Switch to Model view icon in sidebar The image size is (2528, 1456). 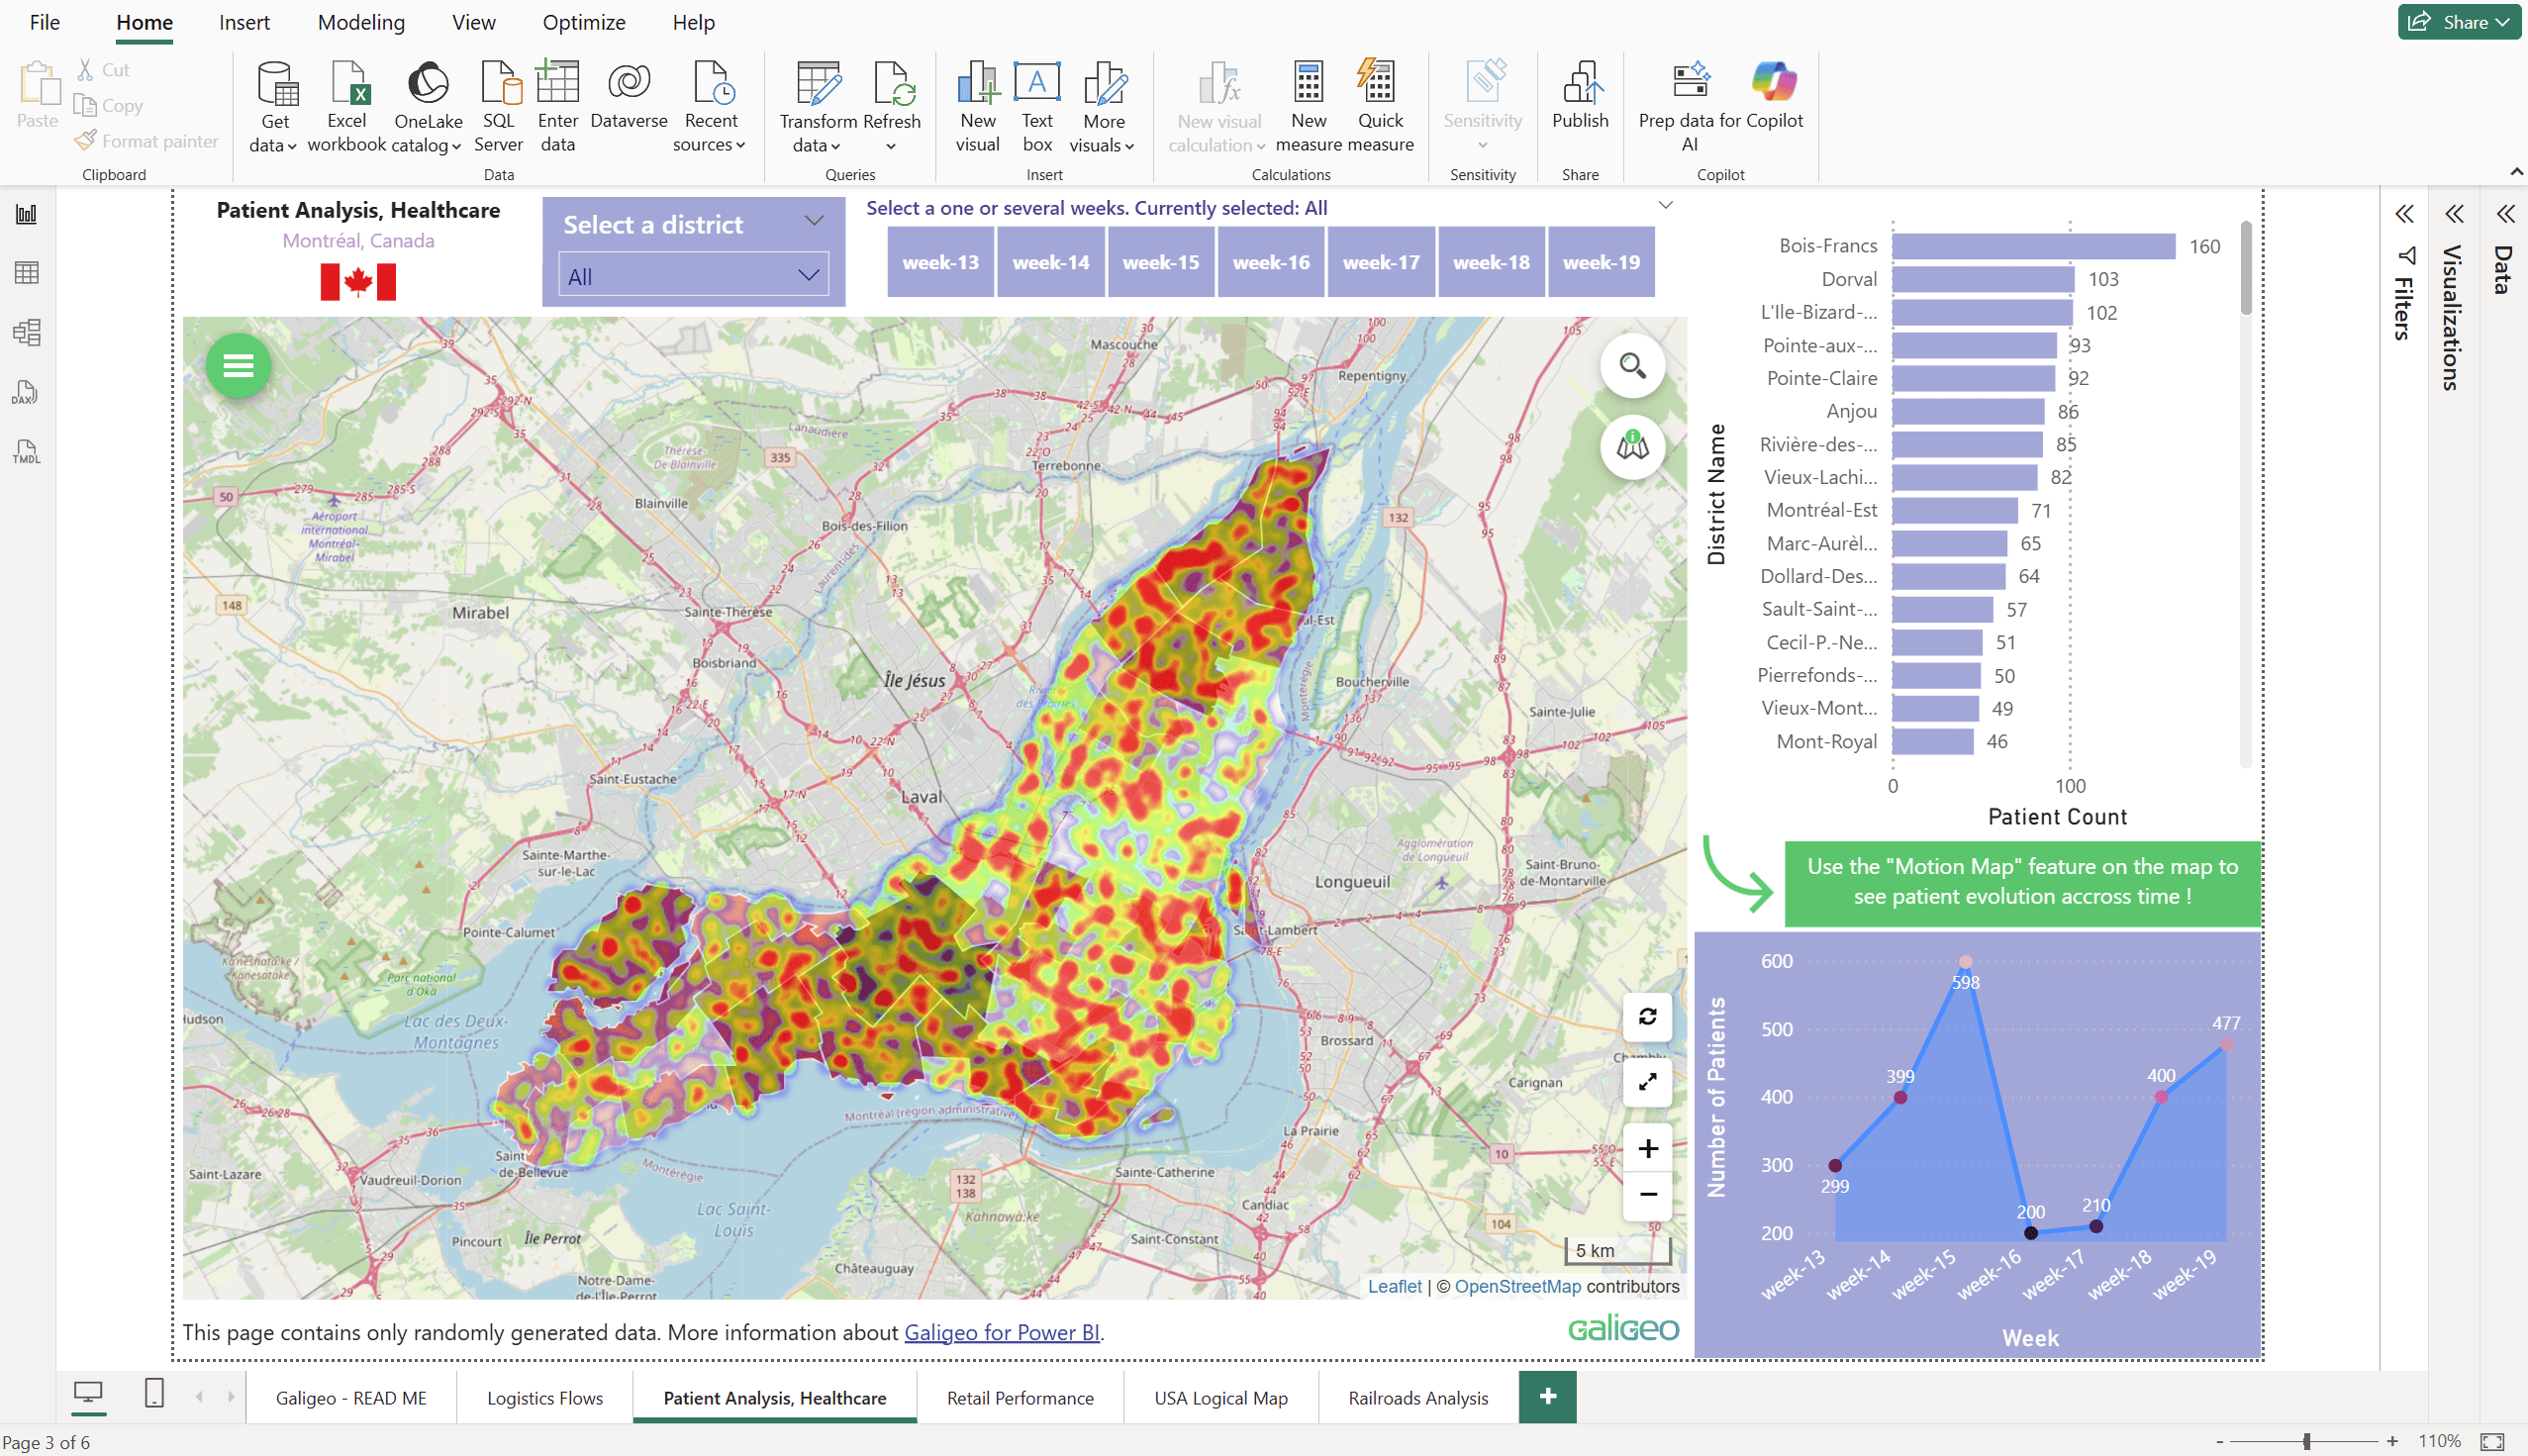pyautogui.click(x=26, y=332)
